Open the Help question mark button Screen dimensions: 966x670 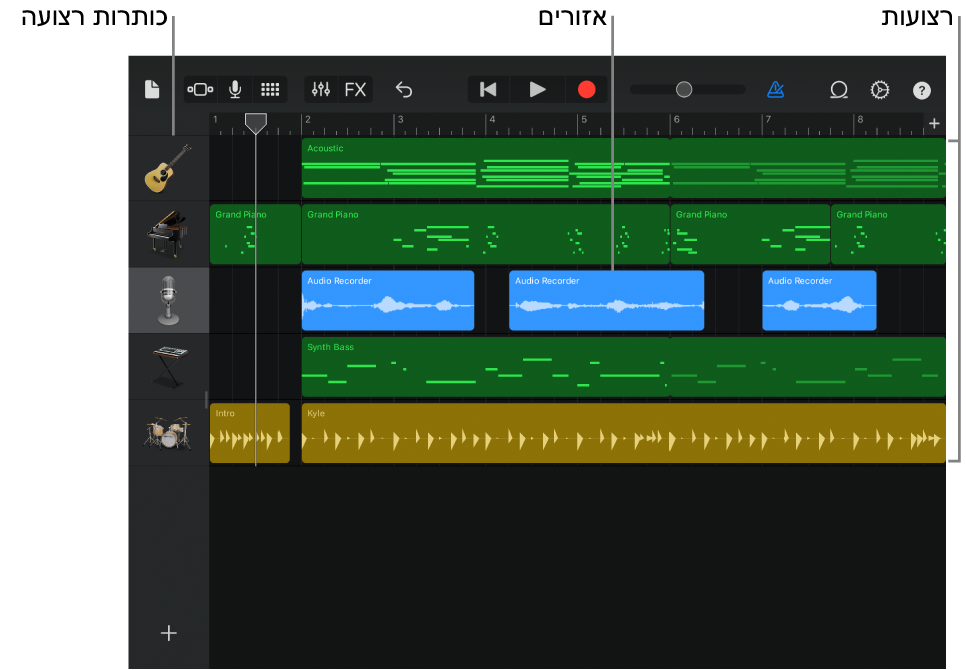[922, 90]
